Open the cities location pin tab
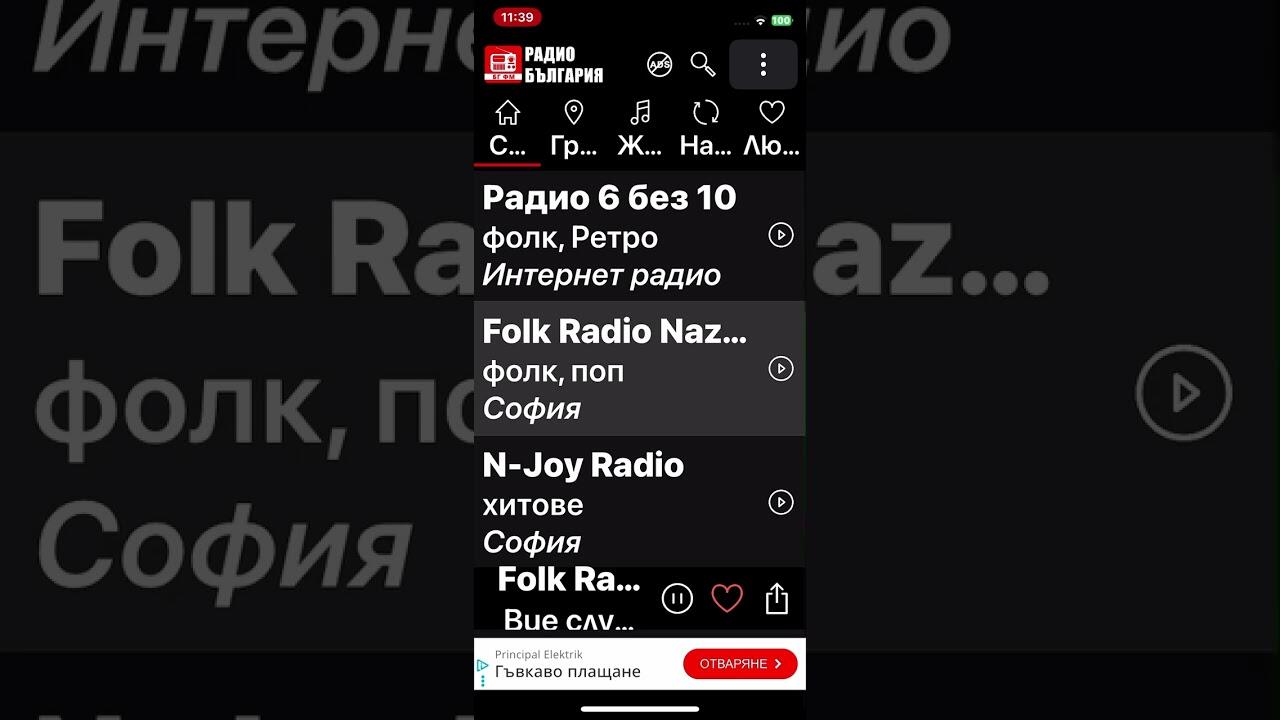The width and height of the screenshot is (1280, 720). [573, 129]
